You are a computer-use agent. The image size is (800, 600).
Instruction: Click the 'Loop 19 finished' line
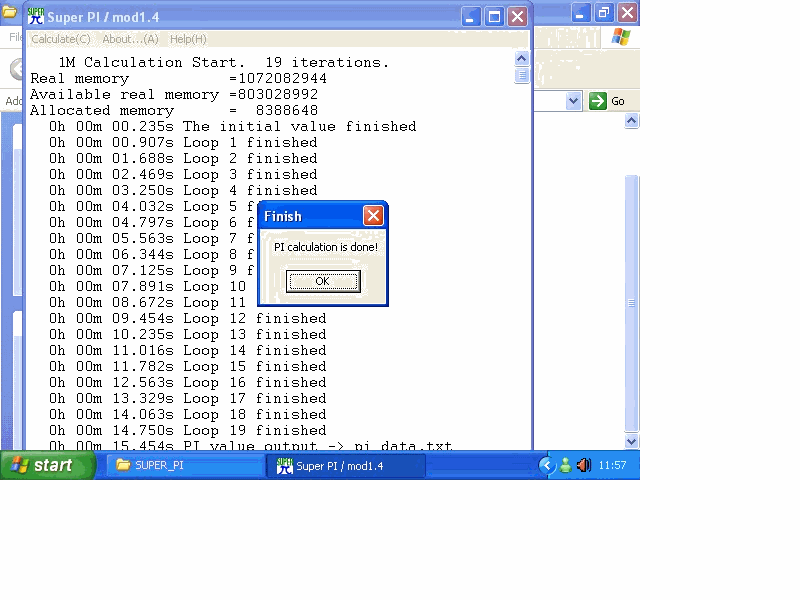coord(188,431)
